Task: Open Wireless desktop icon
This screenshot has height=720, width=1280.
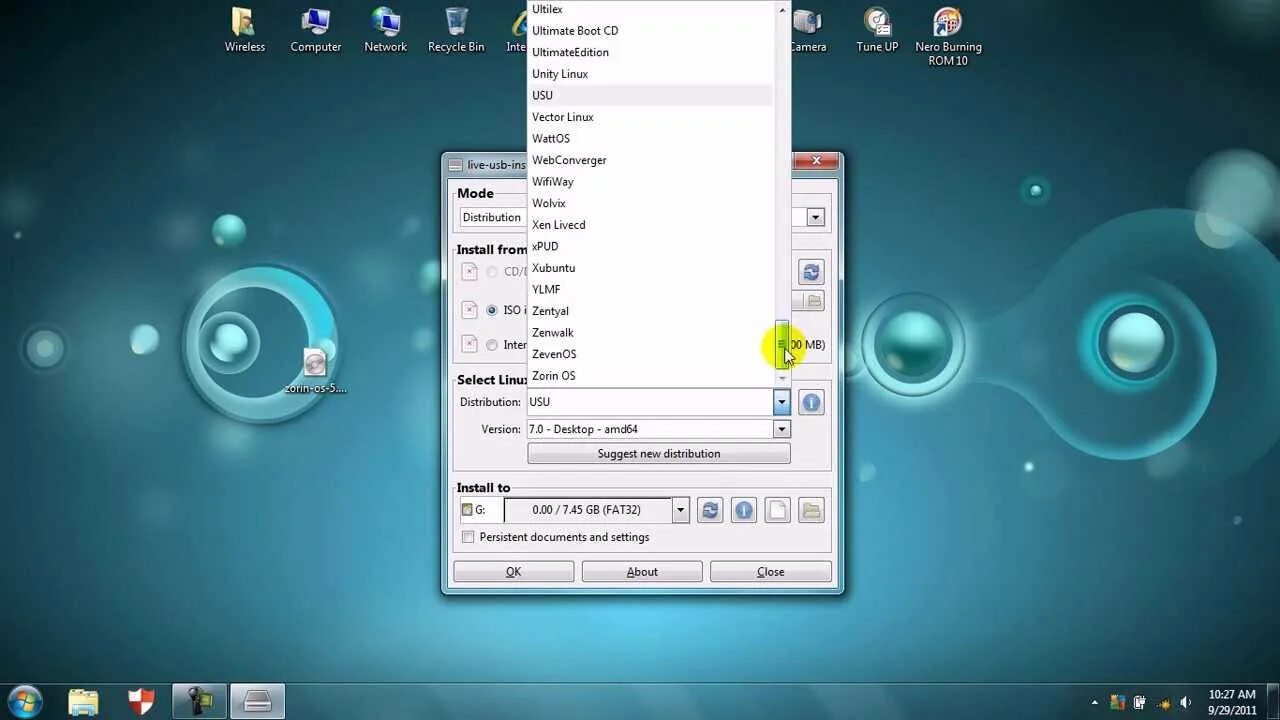Action: (244, 30)
